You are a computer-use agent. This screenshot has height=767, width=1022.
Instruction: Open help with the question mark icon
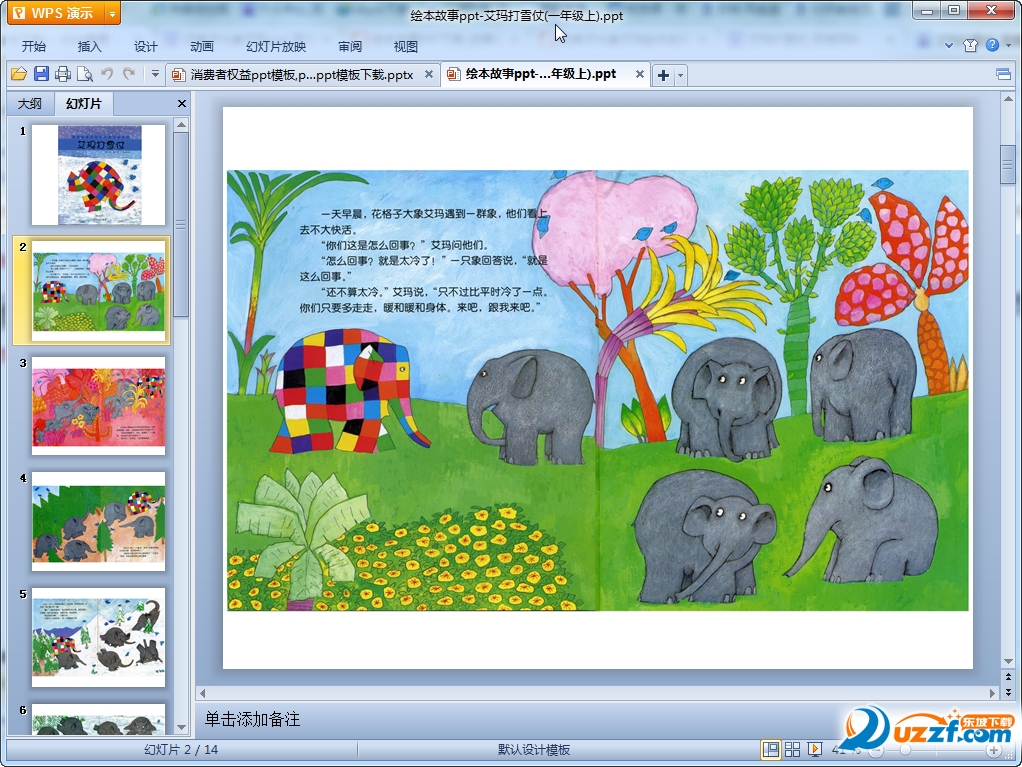[993, 45]
